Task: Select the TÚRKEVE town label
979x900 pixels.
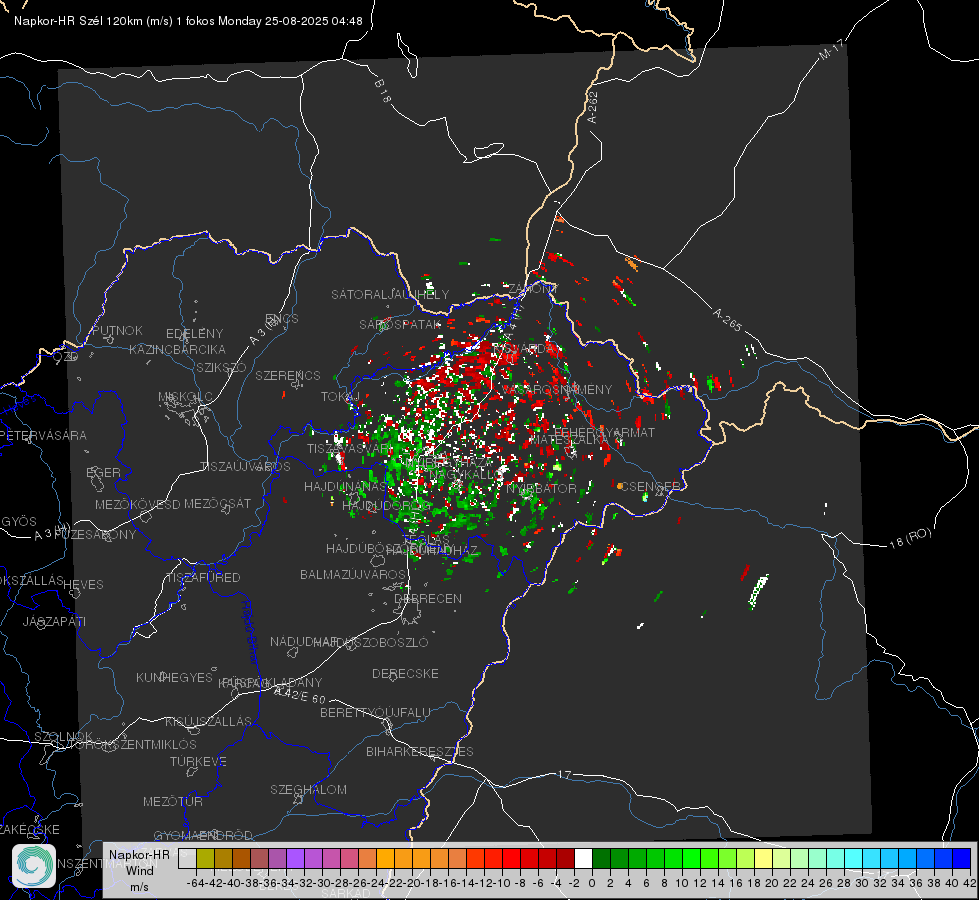Action: (x=199, y=761)
